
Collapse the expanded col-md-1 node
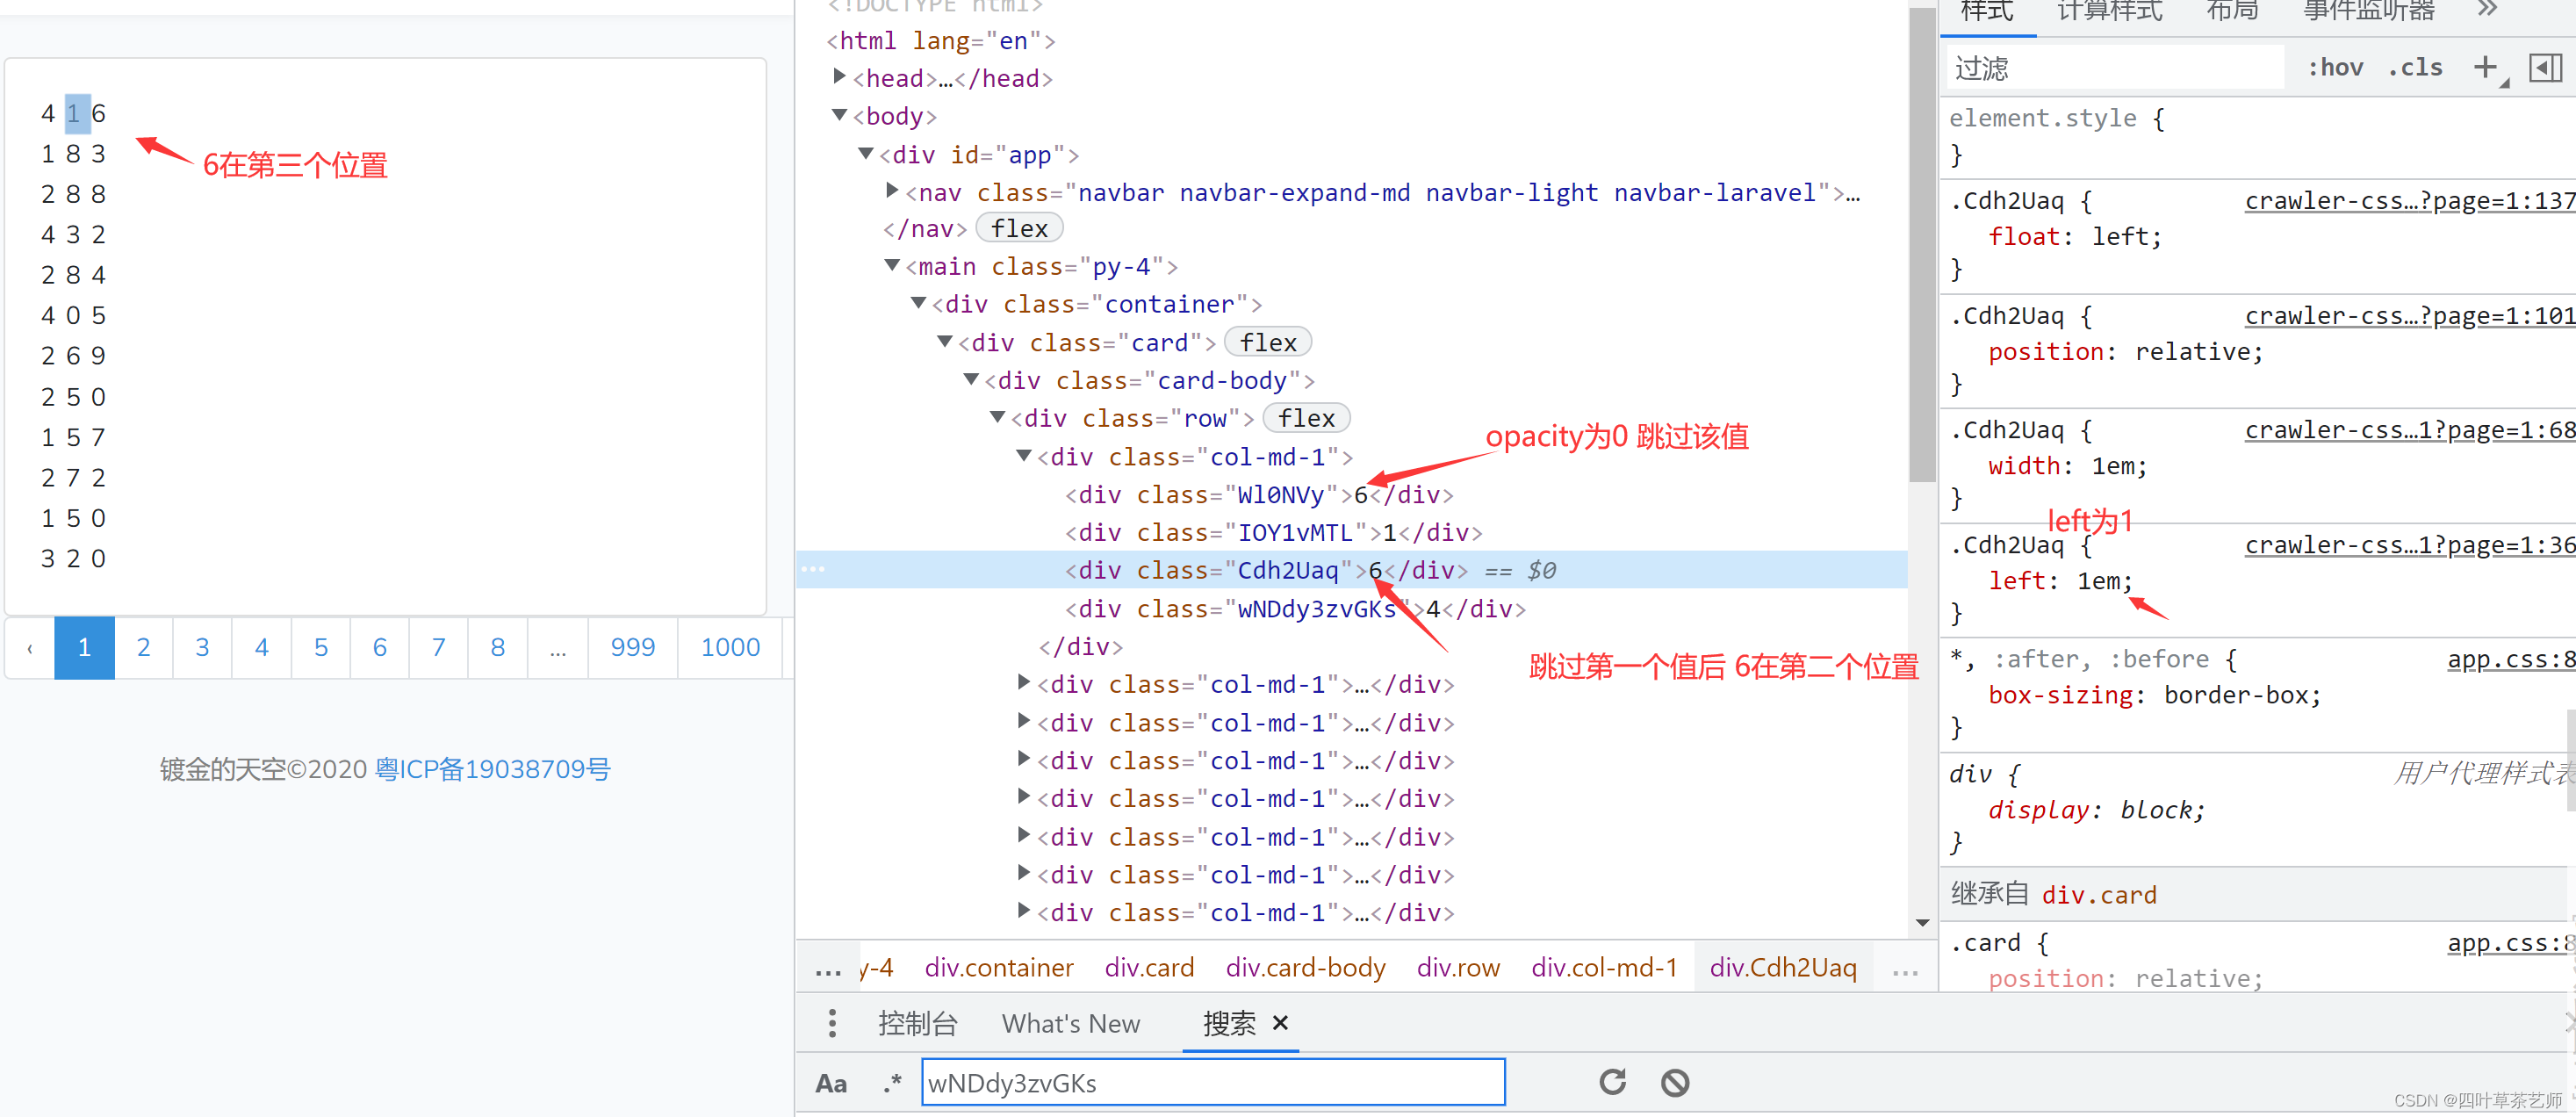pyautogui.click(x=1023, y=456)
